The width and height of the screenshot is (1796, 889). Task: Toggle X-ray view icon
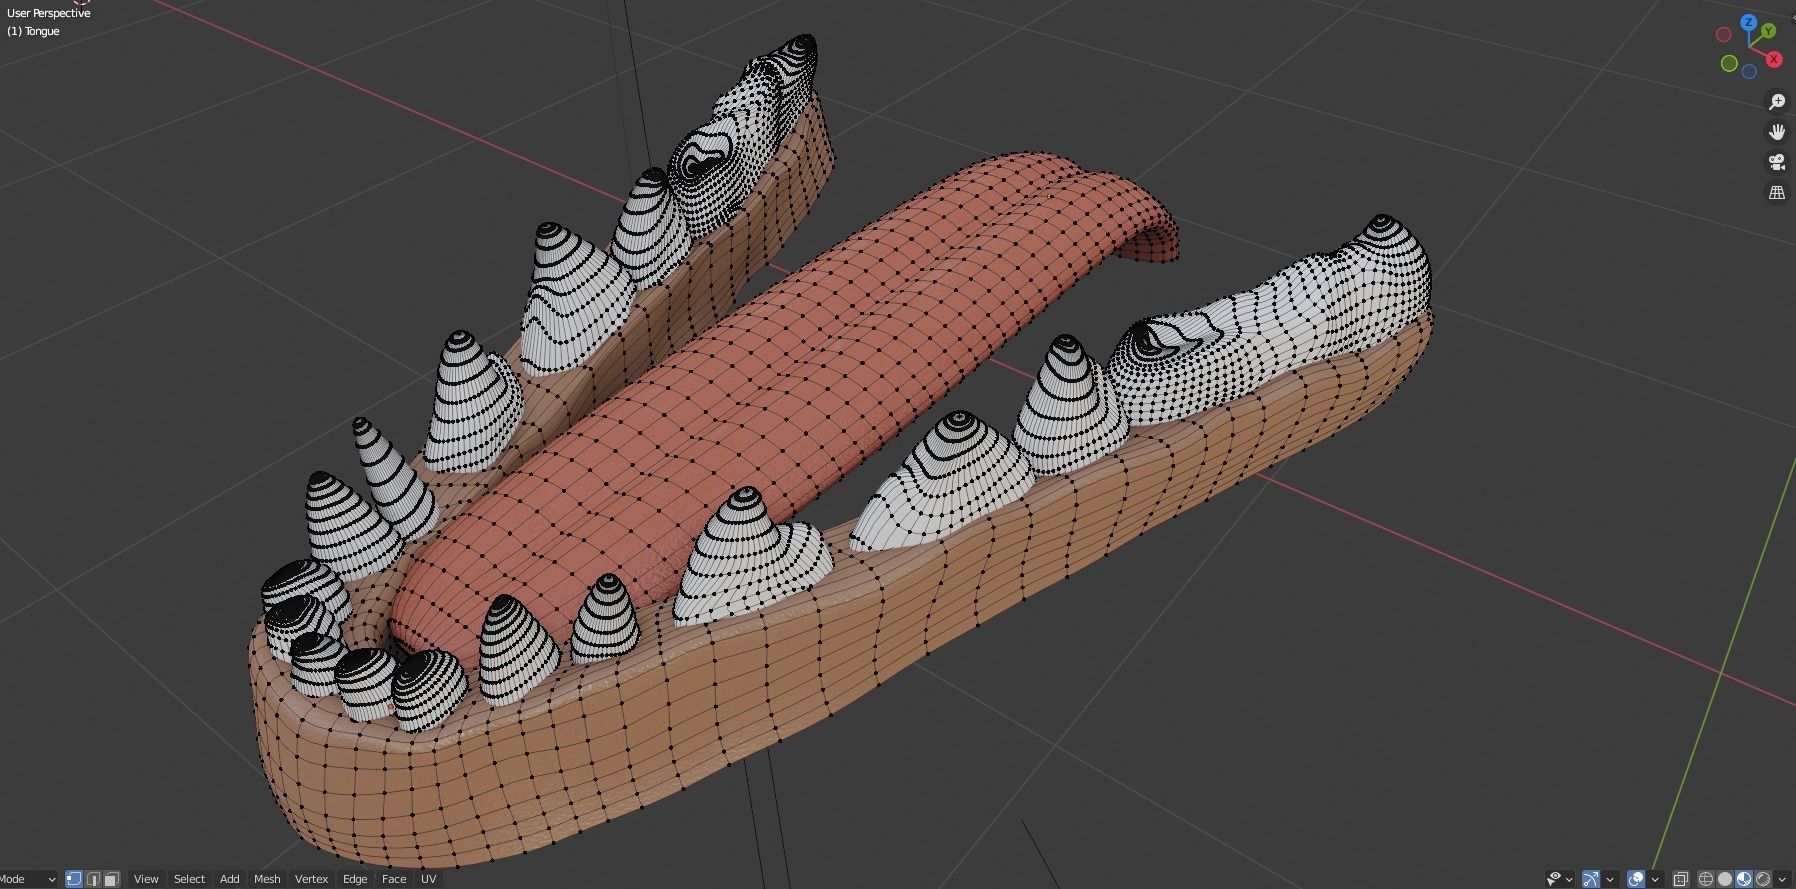pyautogui.click(x=1680, y=879)
